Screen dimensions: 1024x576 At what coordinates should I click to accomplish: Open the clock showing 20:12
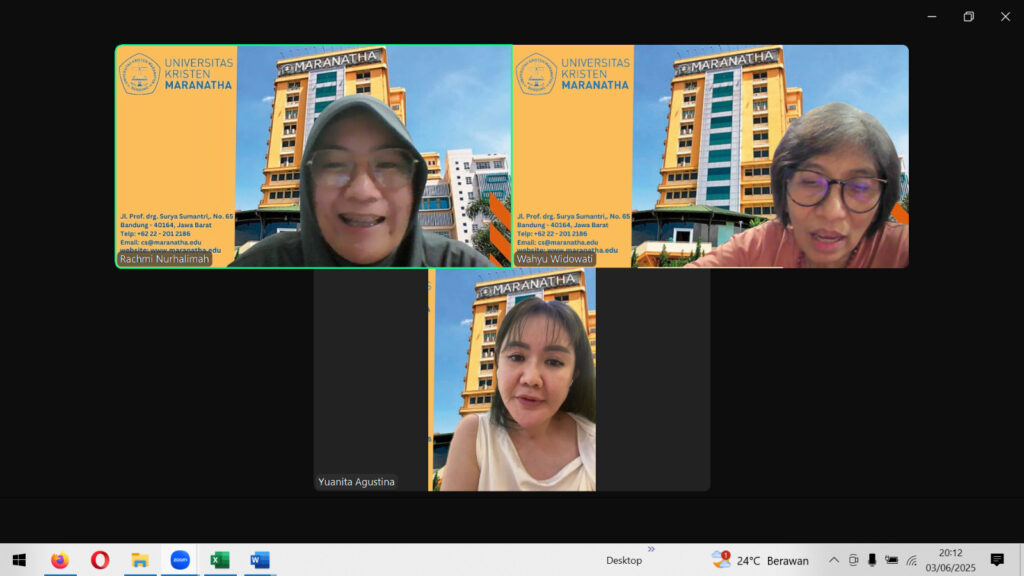click(x=950, y=560)
